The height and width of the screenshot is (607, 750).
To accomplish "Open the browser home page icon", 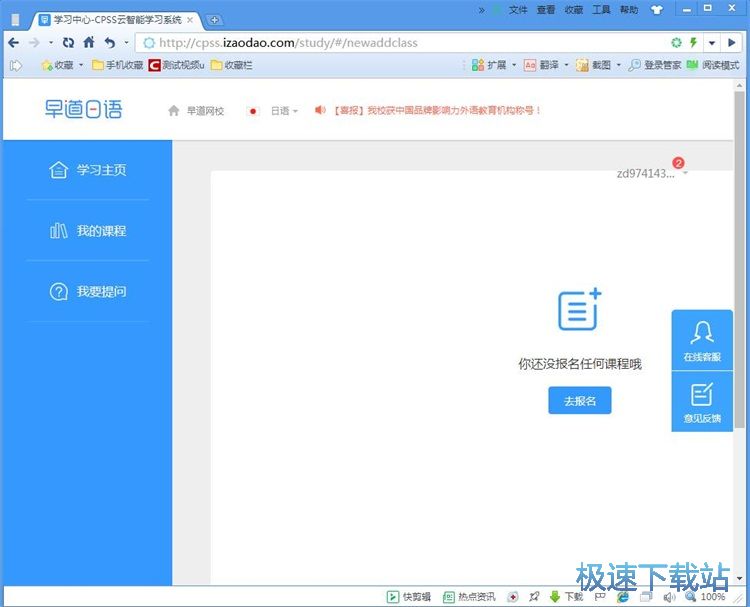I will coord(89,42).
